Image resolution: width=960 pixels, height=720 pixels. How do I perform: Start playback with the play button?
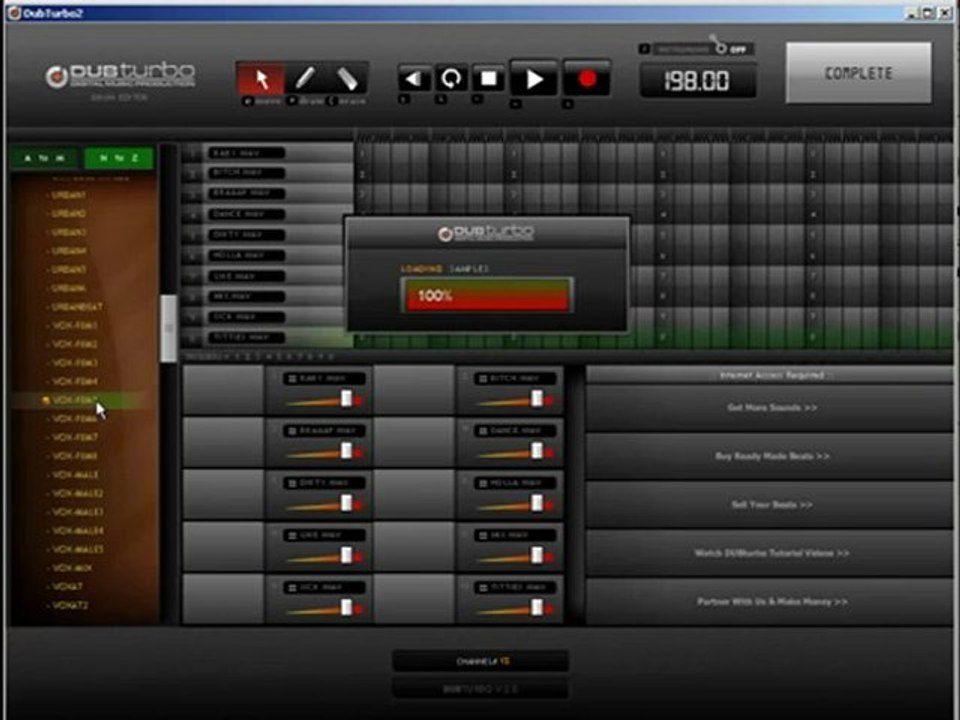[534, 79]
